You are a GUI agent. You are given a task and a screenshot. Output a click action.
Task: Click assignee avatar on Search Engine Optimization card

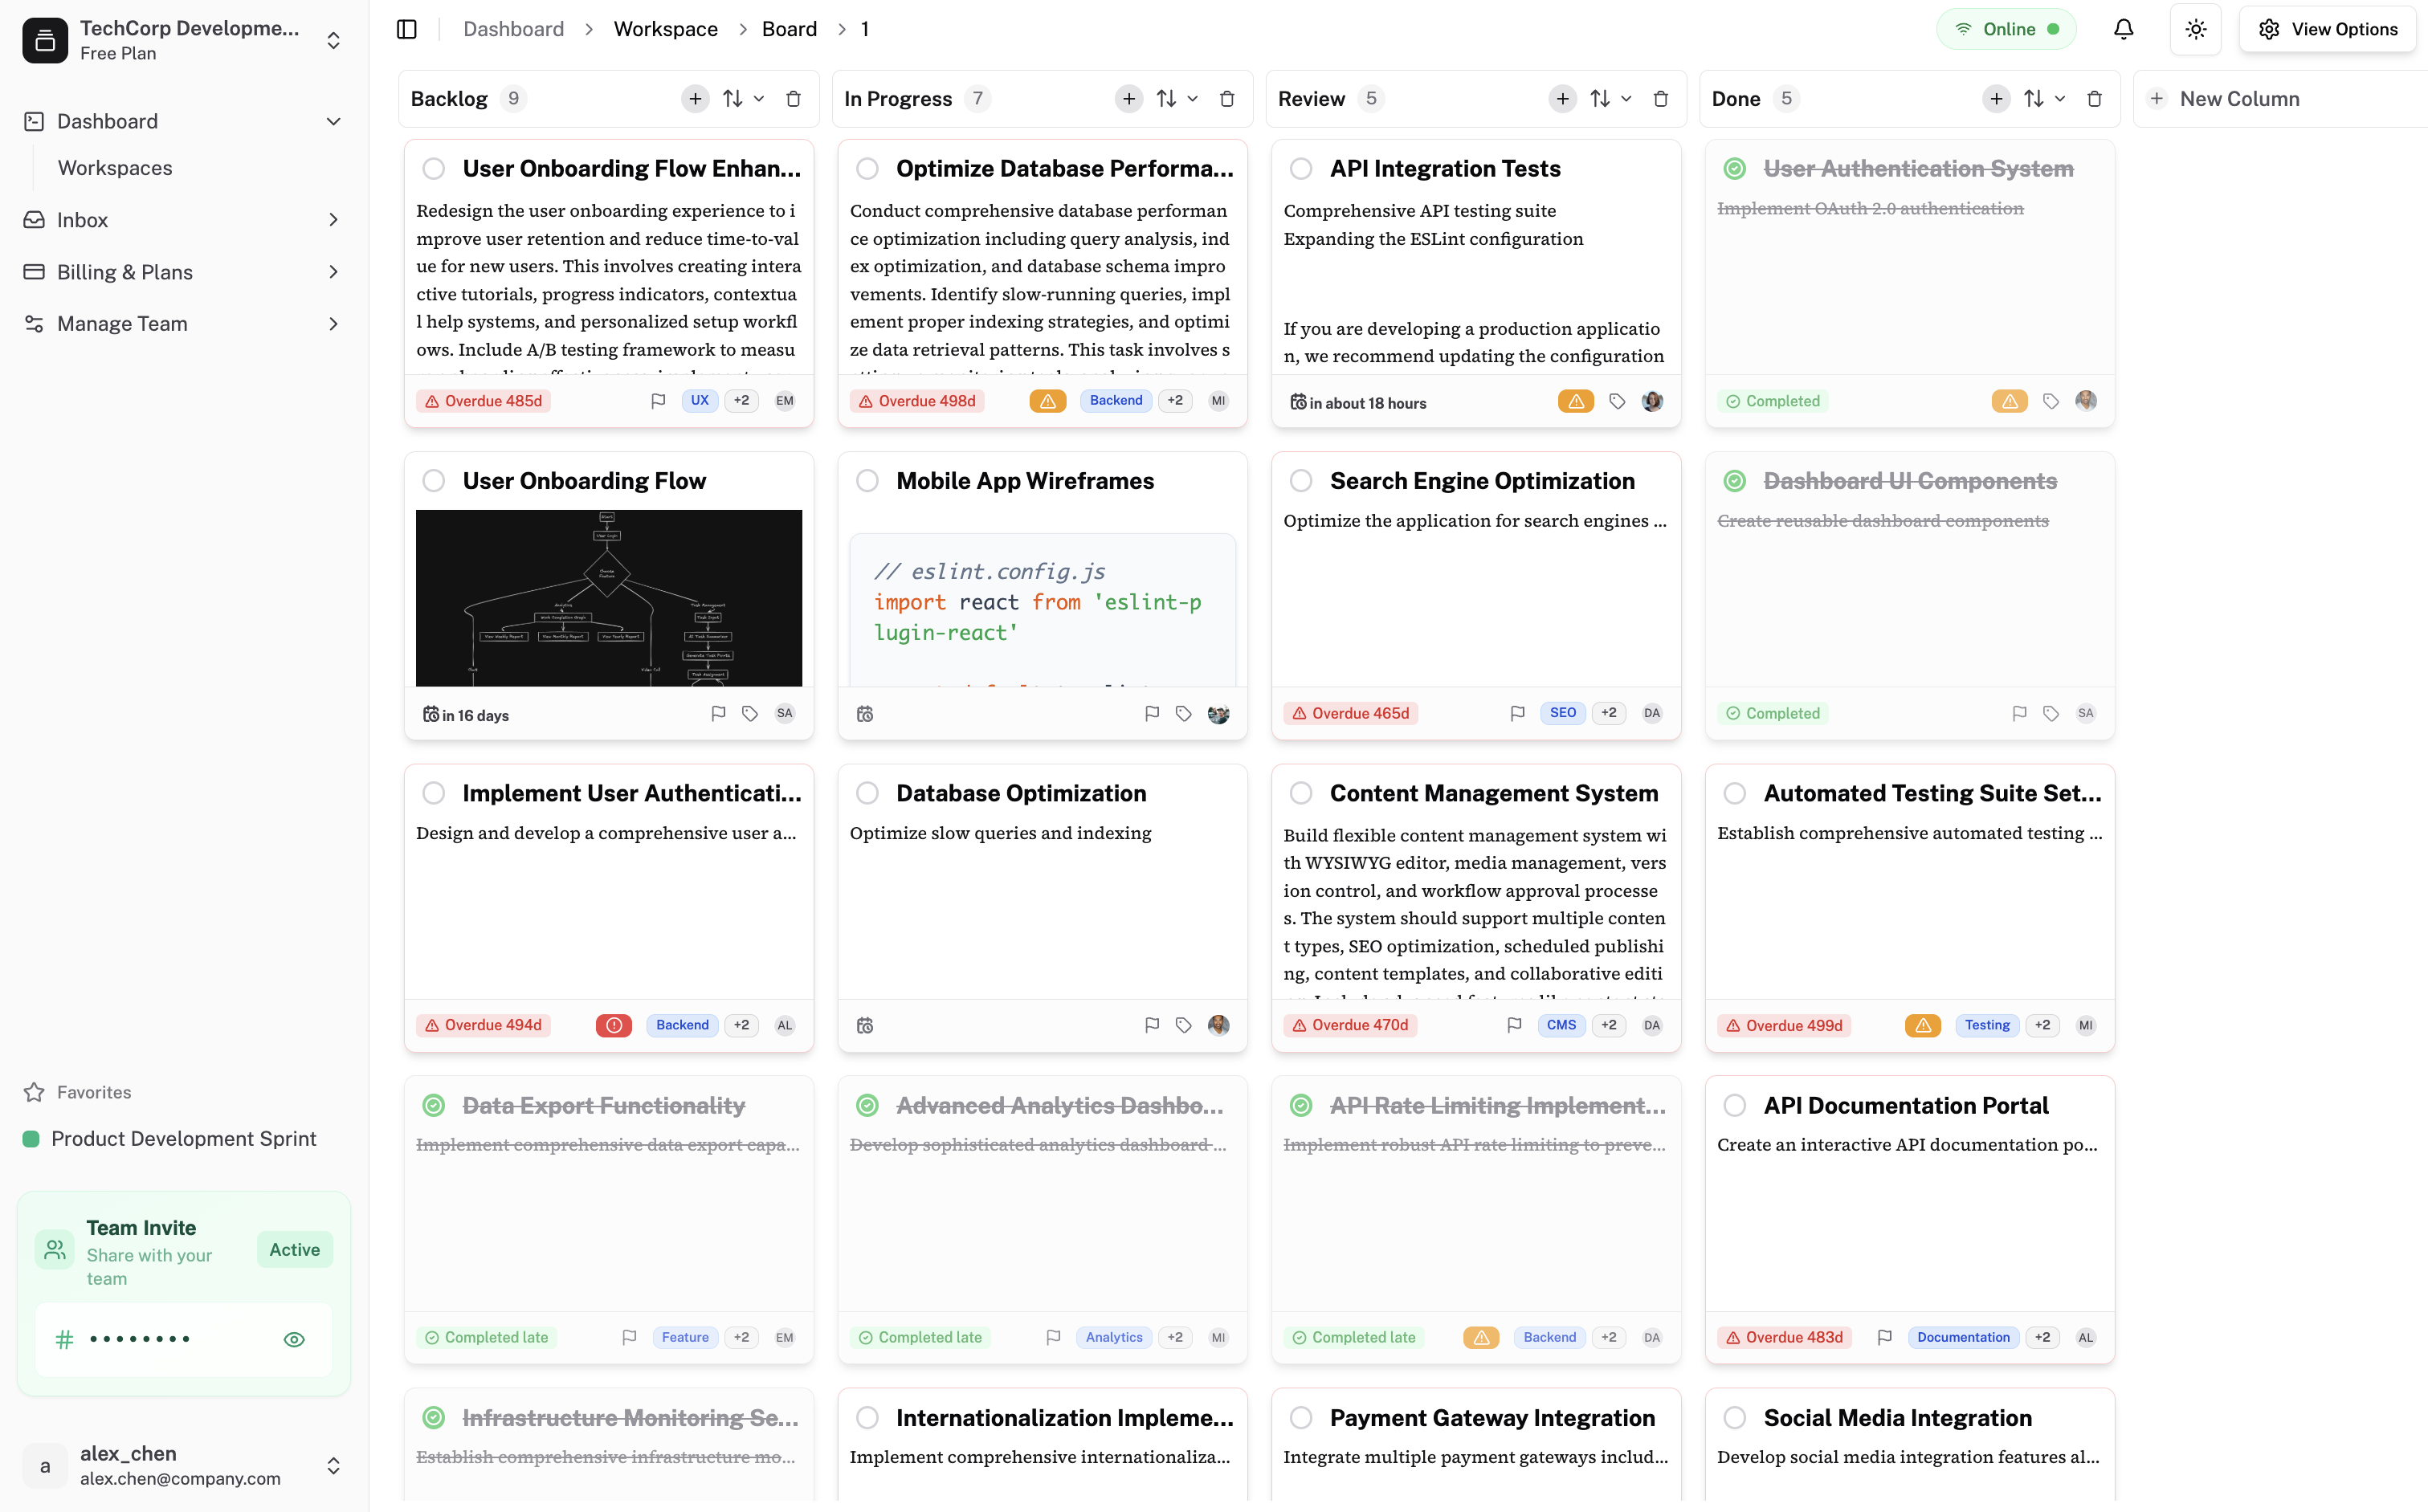(1652, 713)
